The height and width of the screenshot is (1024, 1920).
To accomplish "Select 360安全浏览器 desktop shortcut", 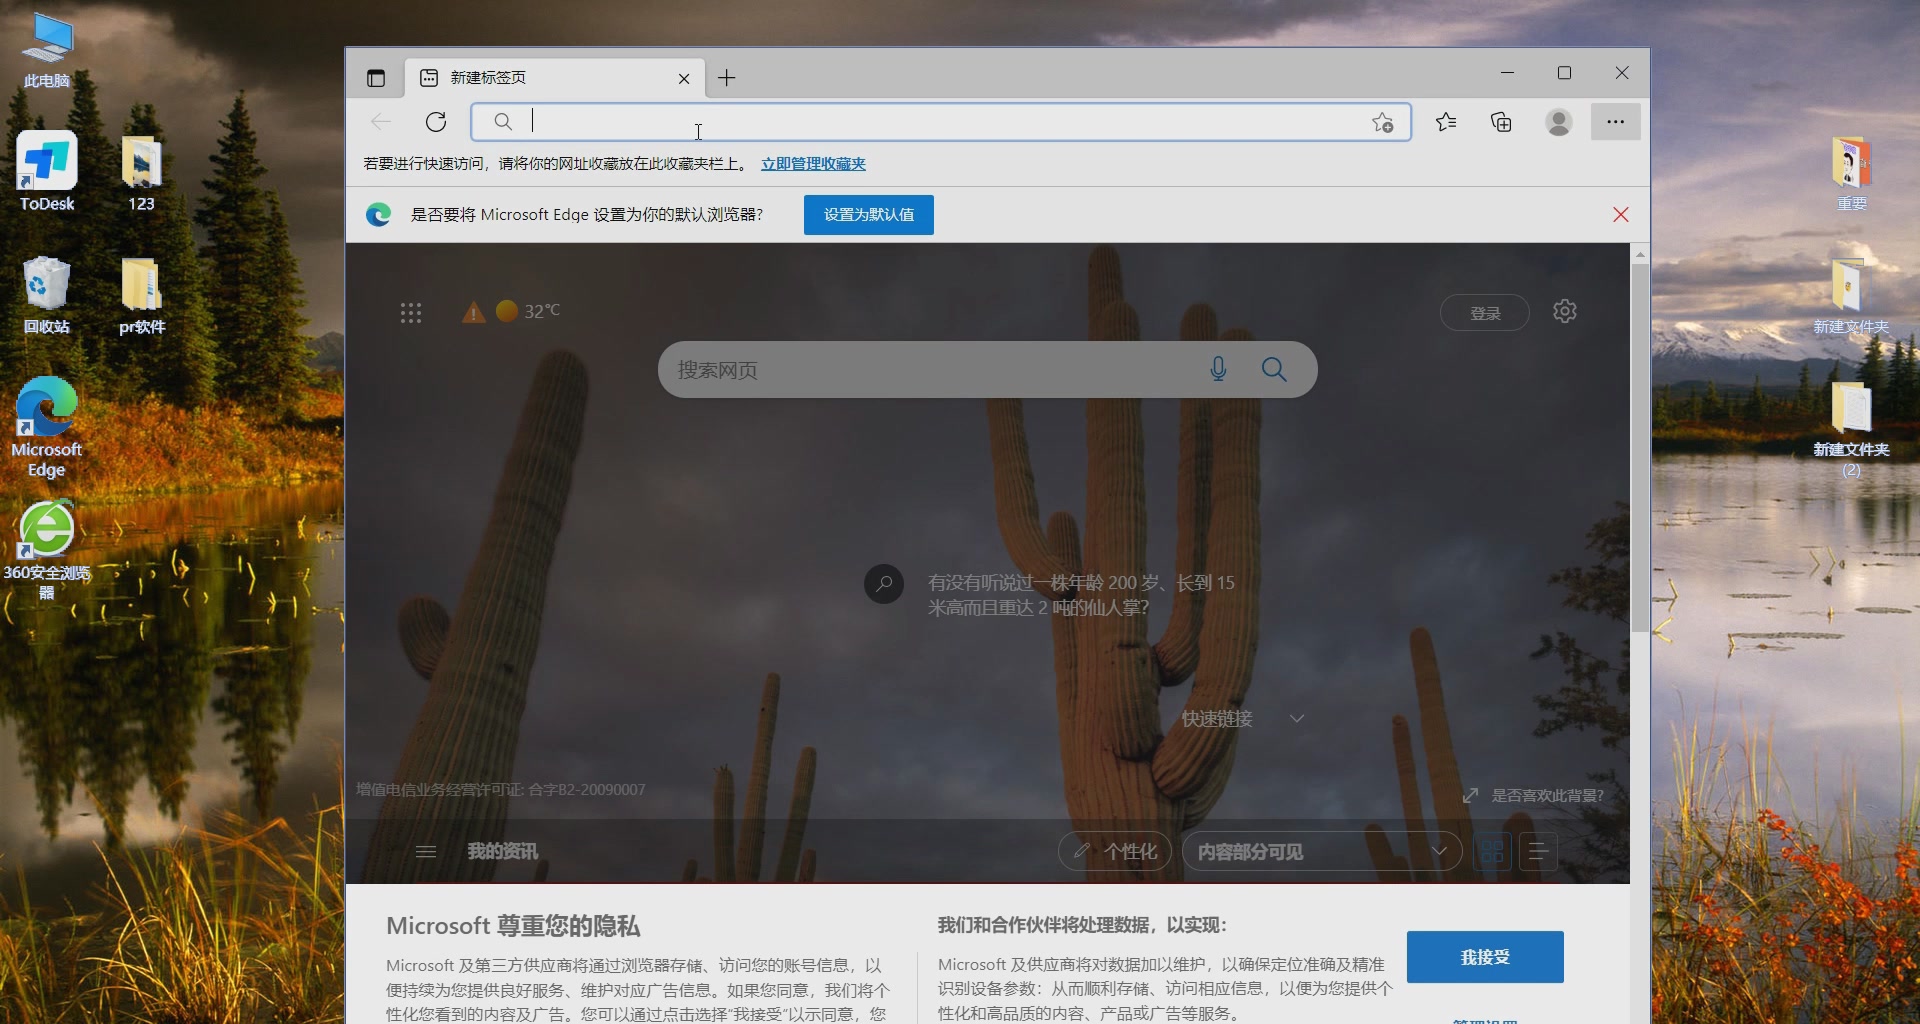I will click(47, 550).
